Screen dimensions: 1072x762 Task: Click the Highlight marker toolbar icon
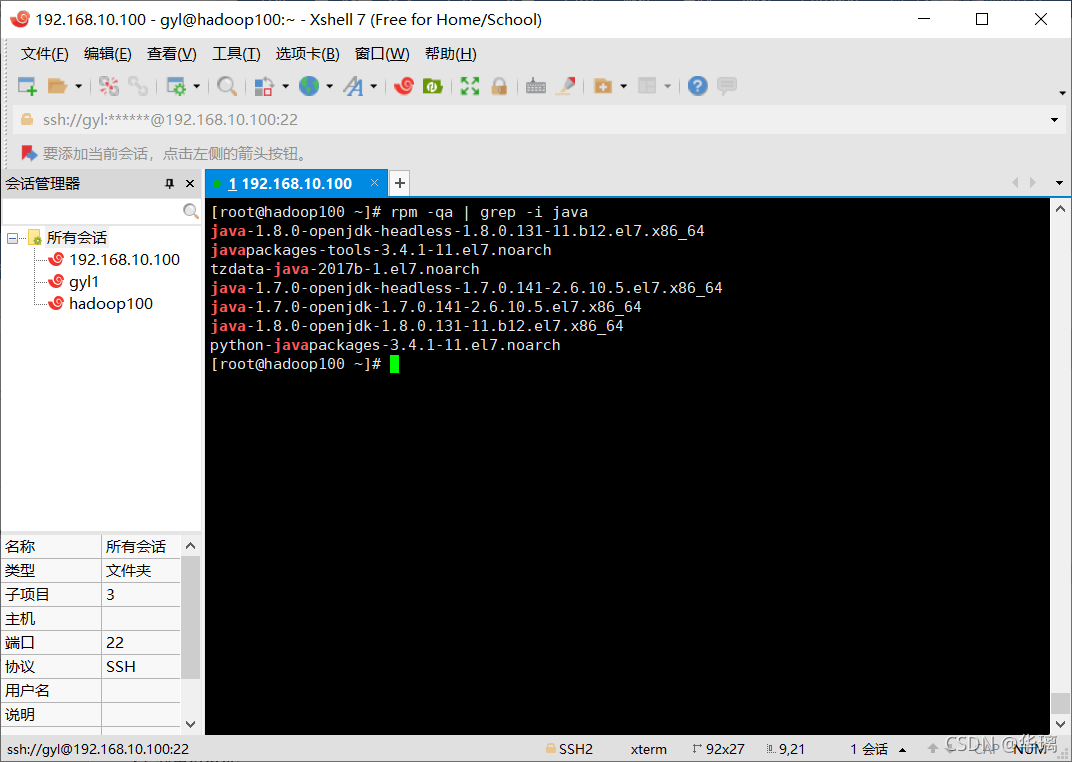[x=566, y=86]
